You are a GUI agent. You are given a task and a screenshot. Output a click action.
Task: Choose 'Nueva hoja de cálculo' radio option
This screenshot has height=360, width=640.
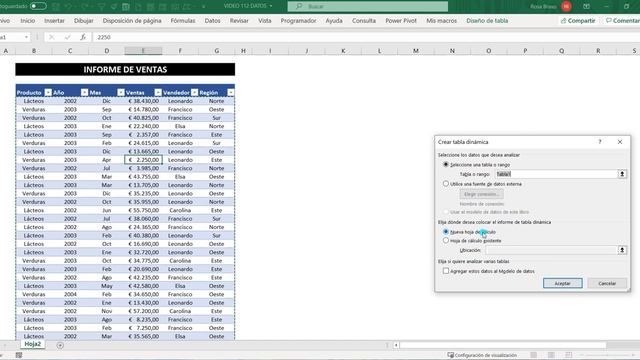pos(446,231)
